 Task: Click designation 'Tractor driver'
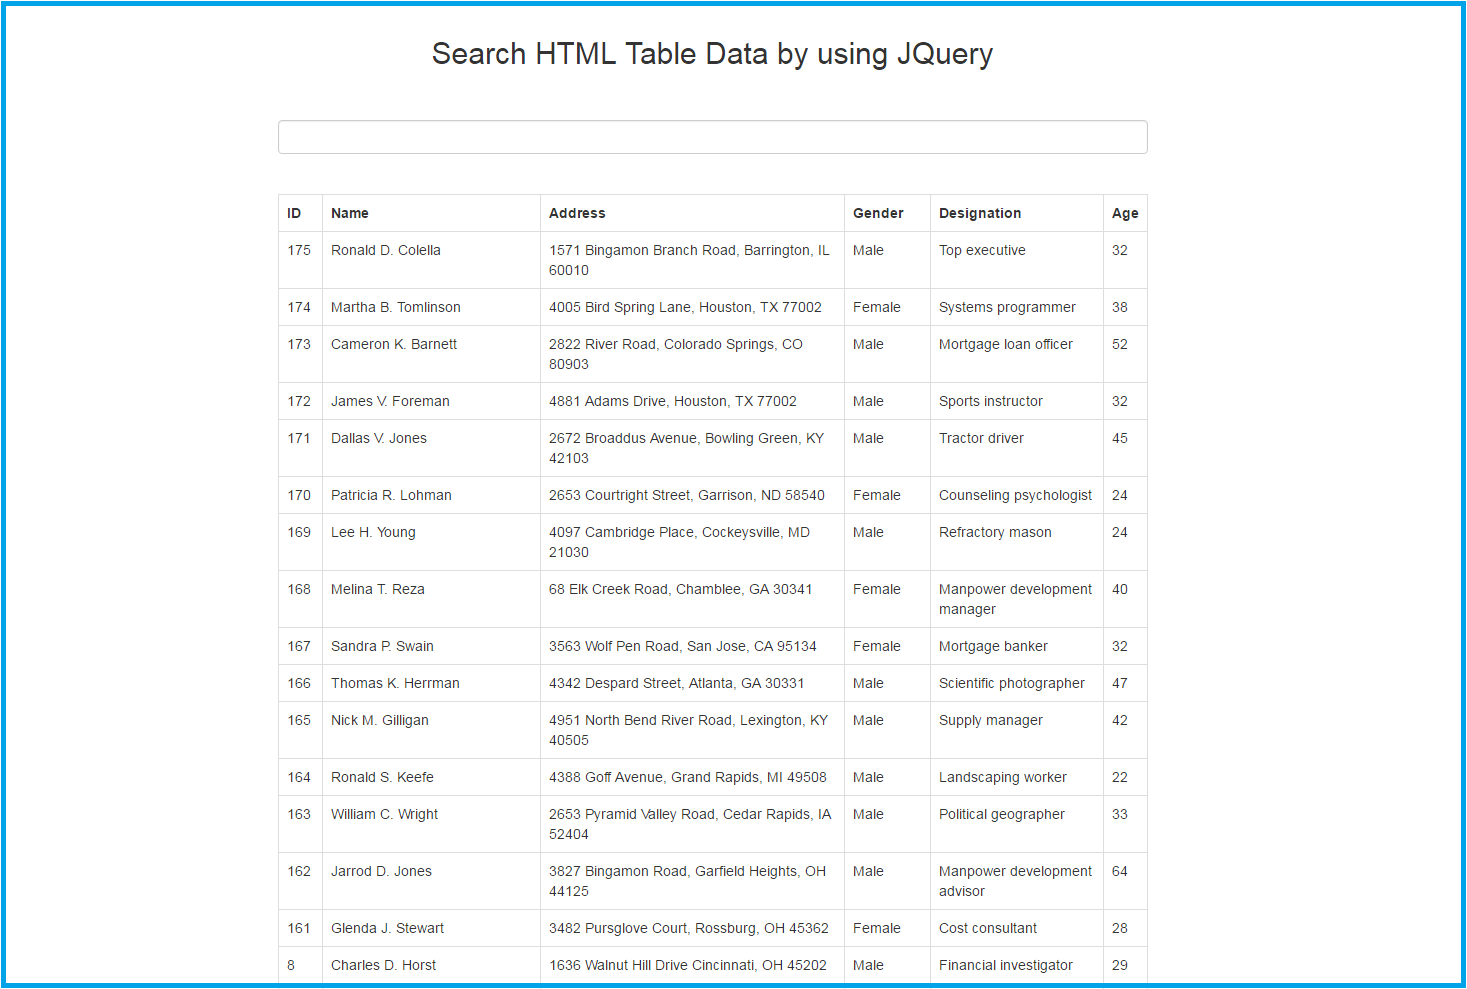(x=981, y=438)
